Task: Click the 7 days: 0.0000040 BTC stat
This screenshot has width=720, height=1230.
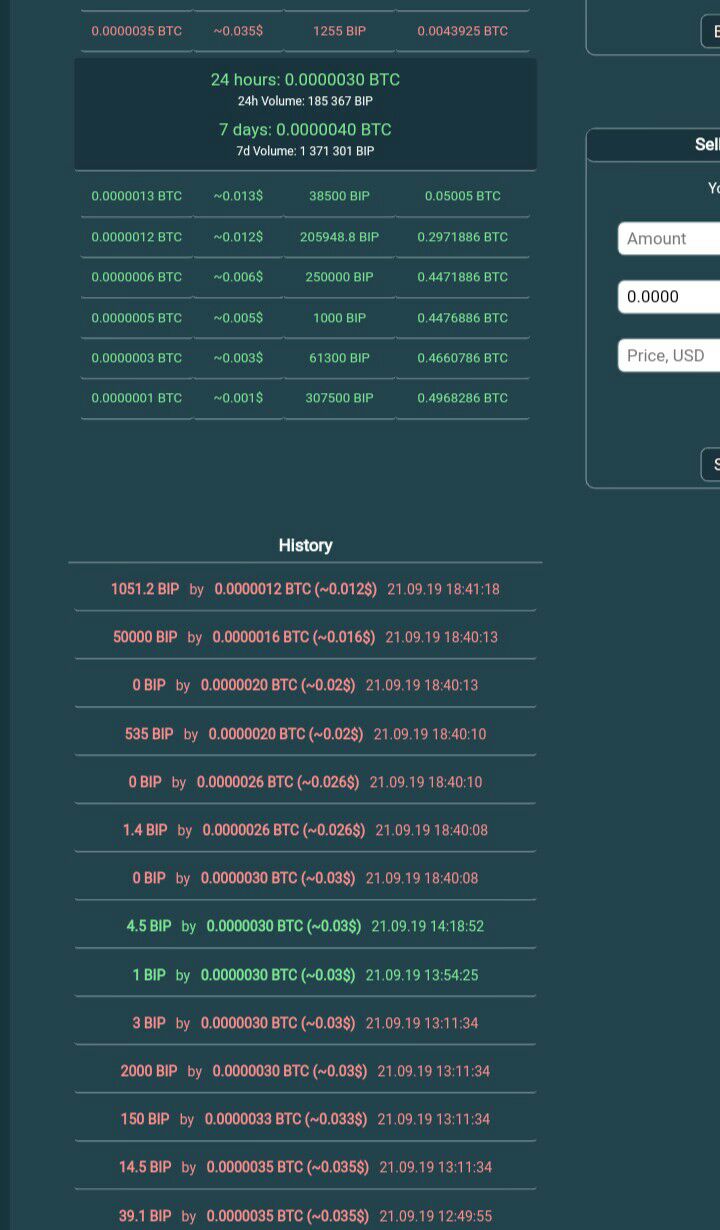Action: (x=305, y=129)
